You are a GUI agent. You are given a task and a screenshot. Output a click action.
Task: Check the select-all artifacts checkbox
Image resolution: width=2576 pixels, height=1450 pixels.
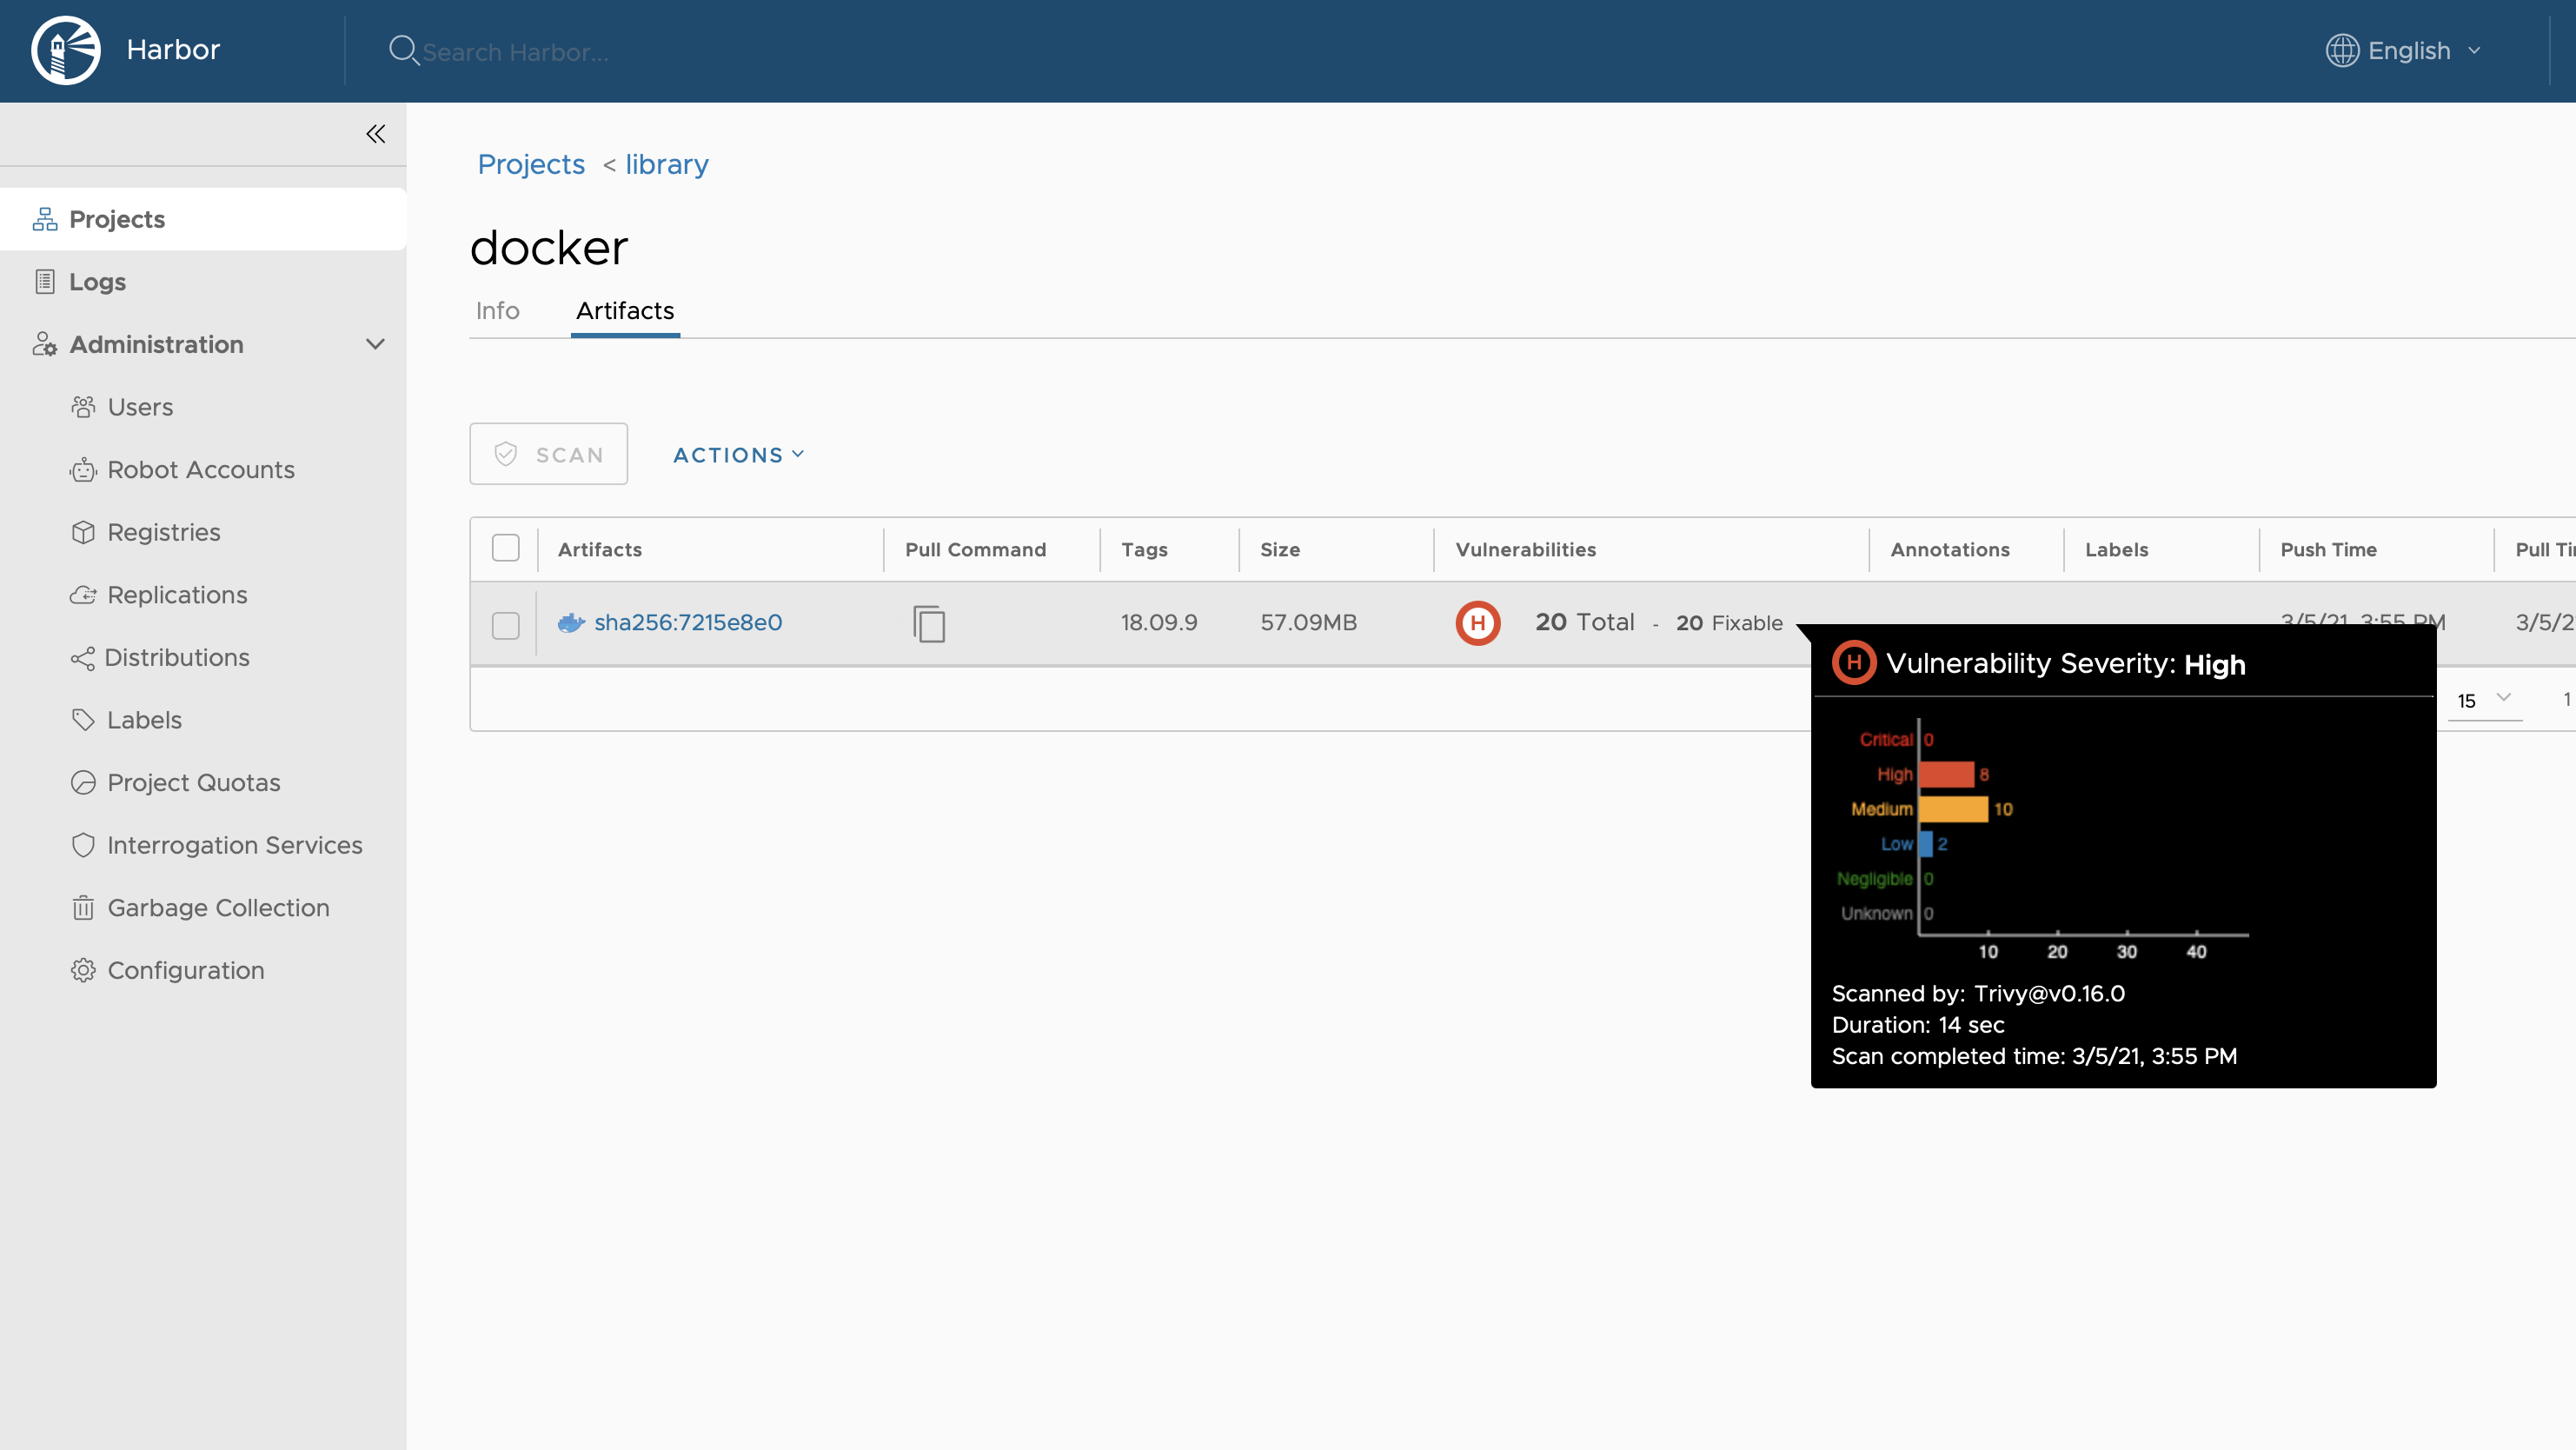[506, 547]
